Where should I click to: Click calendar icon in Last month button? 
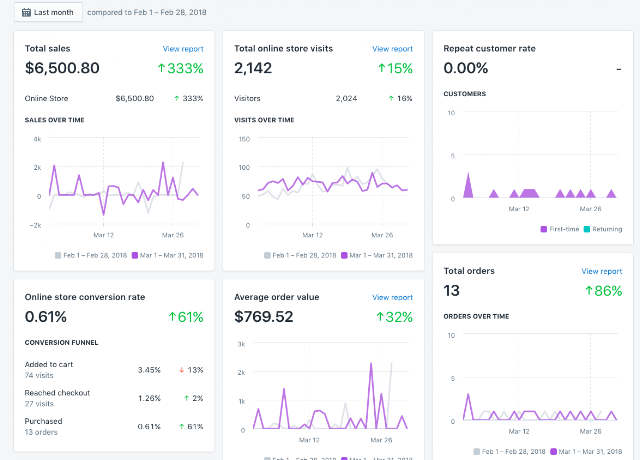pos(26,13)
